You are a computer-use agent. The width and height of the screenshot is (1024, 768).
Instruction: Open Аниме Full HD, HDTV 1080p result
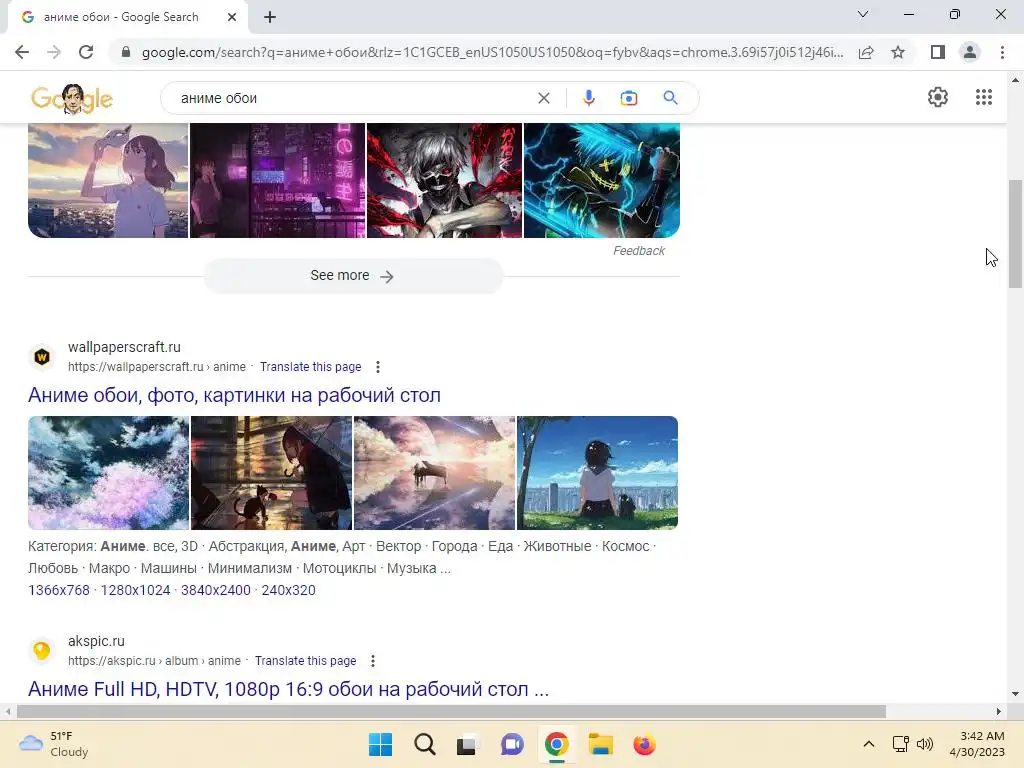(x=288, y=689)
